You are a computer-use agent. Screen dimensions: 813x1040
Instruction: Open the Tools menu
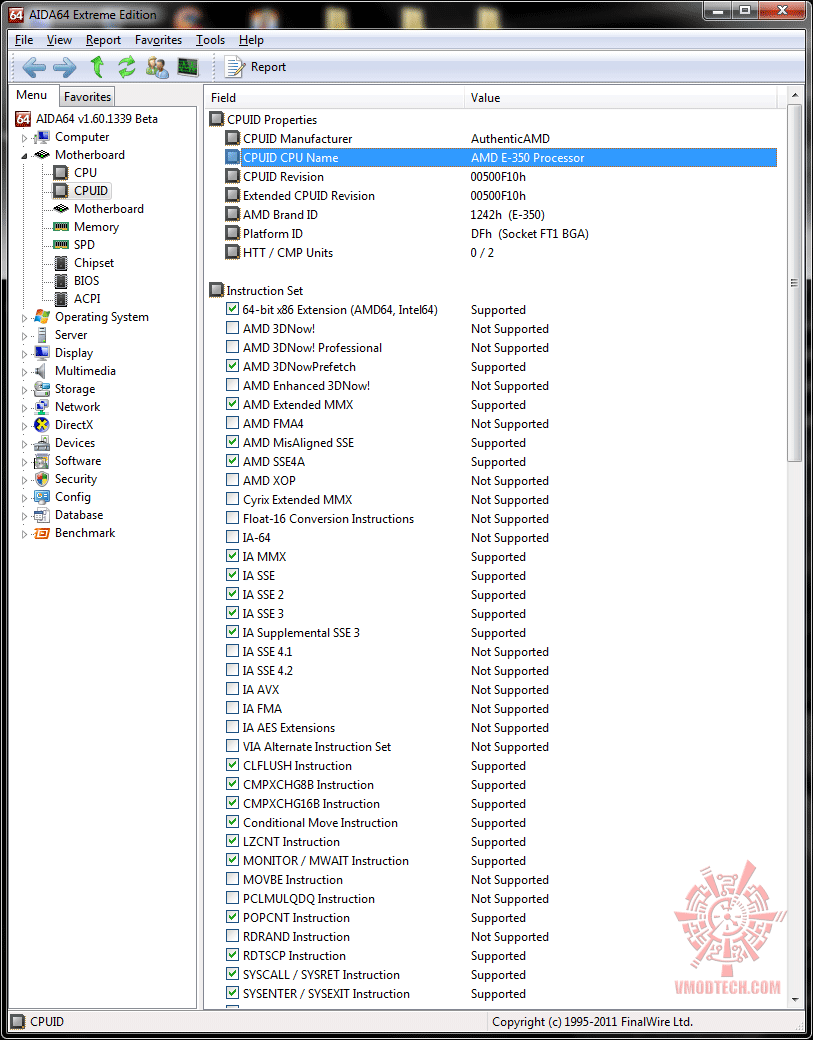click(x=210, y=40)
